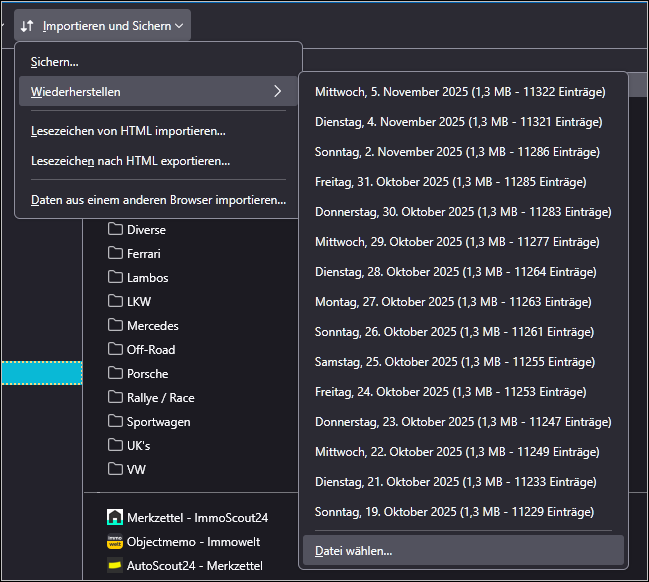The height and width of the screenshot is (582, 649).
Task: Click Datei wählen... to pick a file
Action: (x=354, y=550)
